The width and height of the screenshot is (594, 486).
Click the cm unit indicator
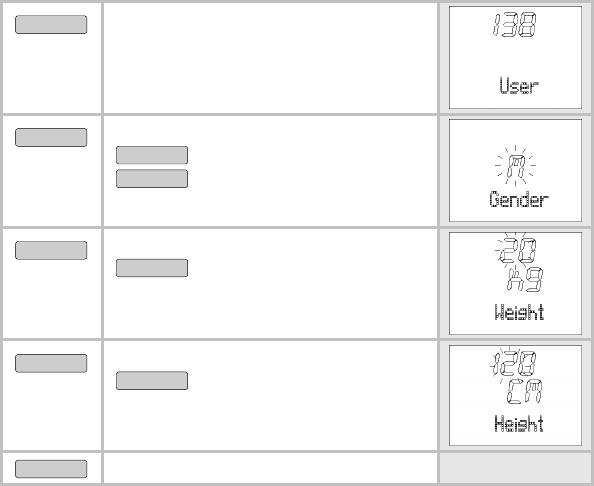click(x=525, y=392)
